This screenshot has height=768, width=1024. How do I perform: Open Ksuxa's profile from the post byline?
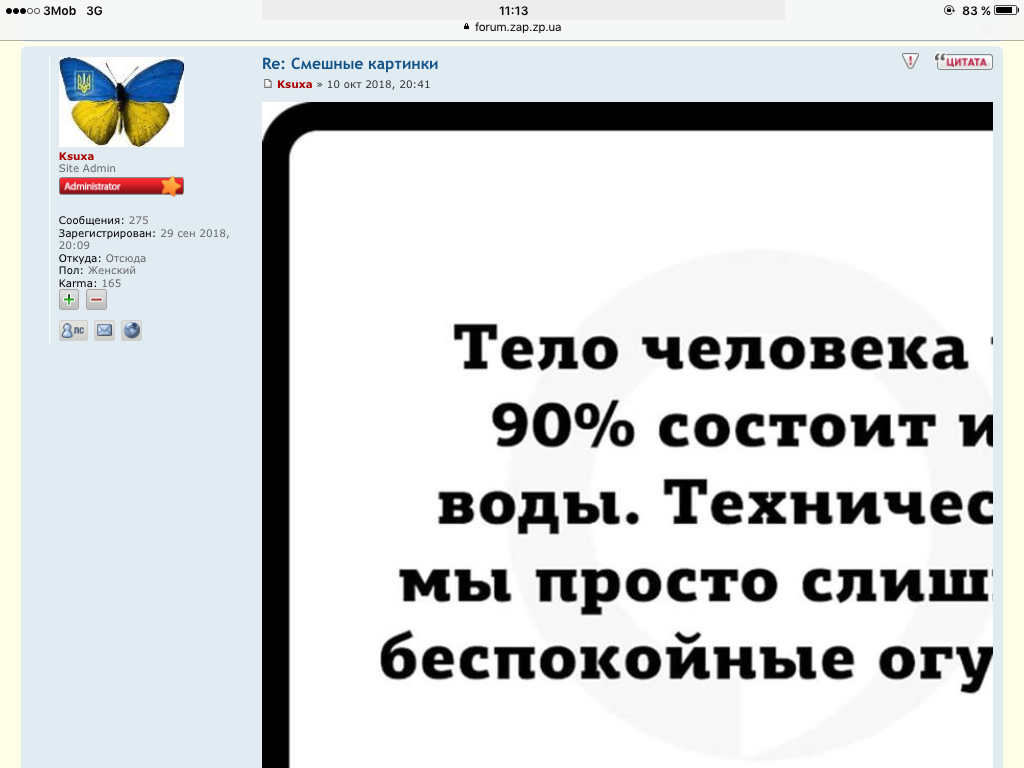tap(294, 84)
